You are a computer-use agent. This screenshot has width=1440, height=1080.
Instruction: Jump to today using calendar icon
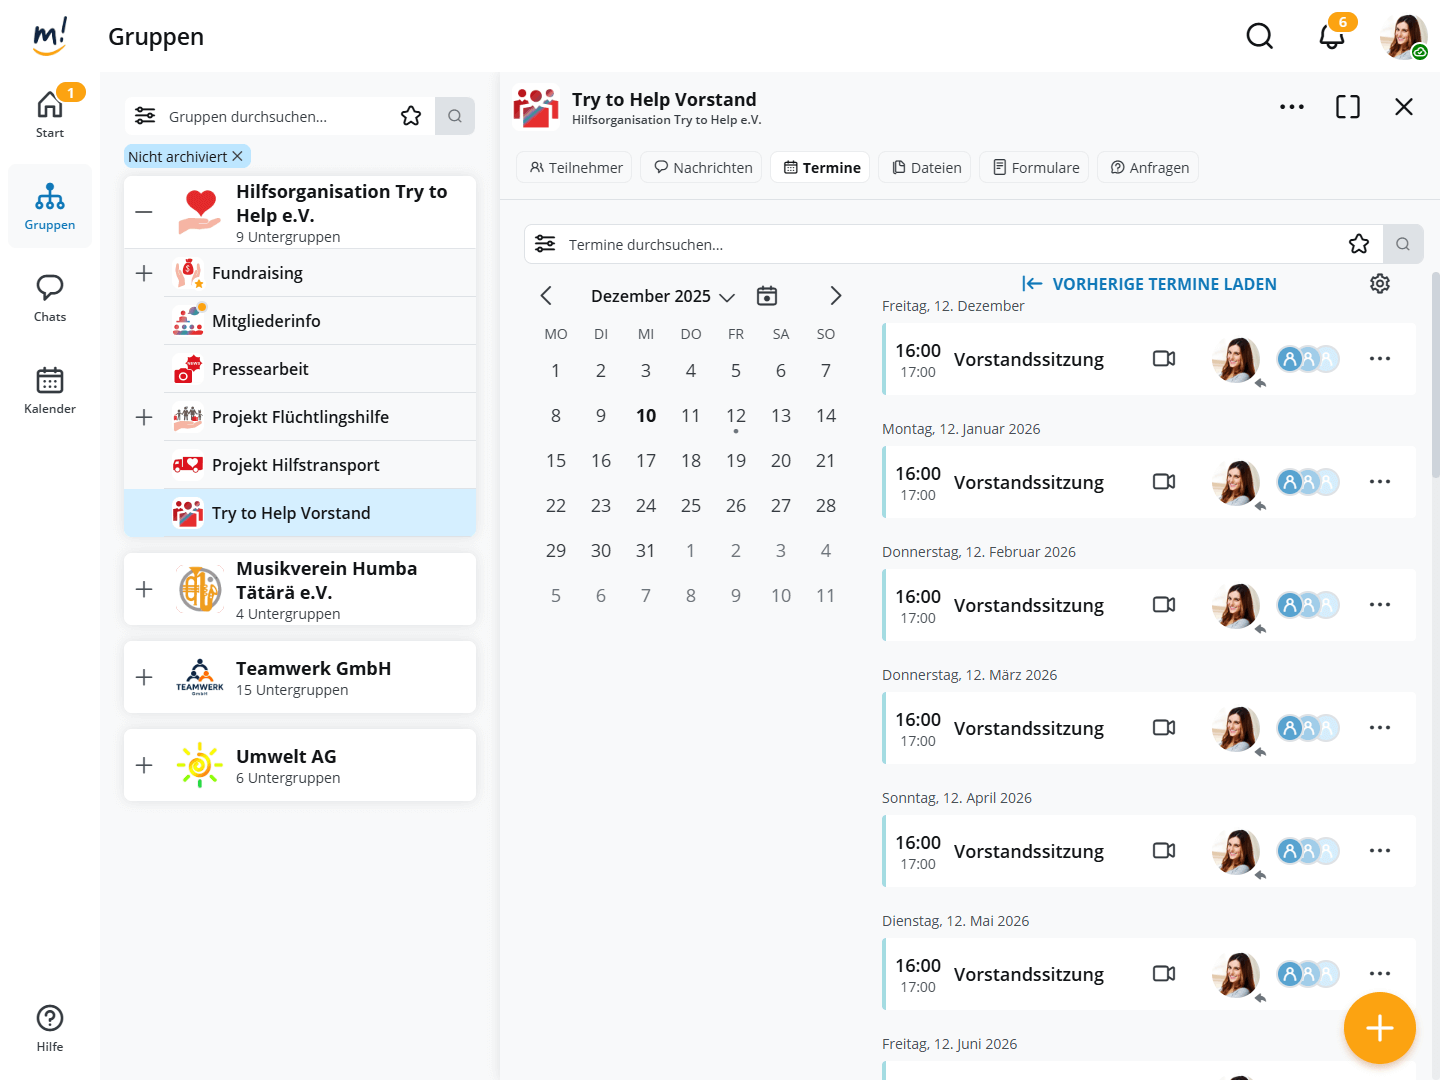[x=767, y=296]
